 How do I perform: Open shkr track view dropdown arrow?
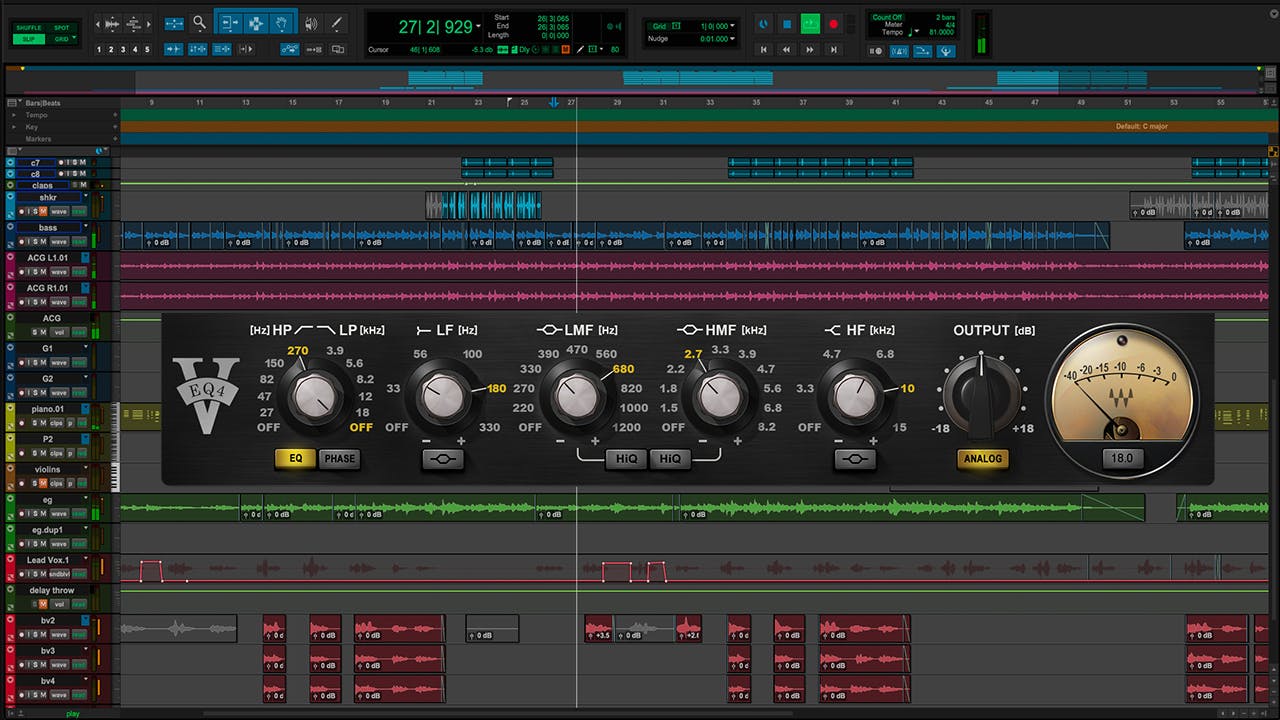(x=86, y=196)
